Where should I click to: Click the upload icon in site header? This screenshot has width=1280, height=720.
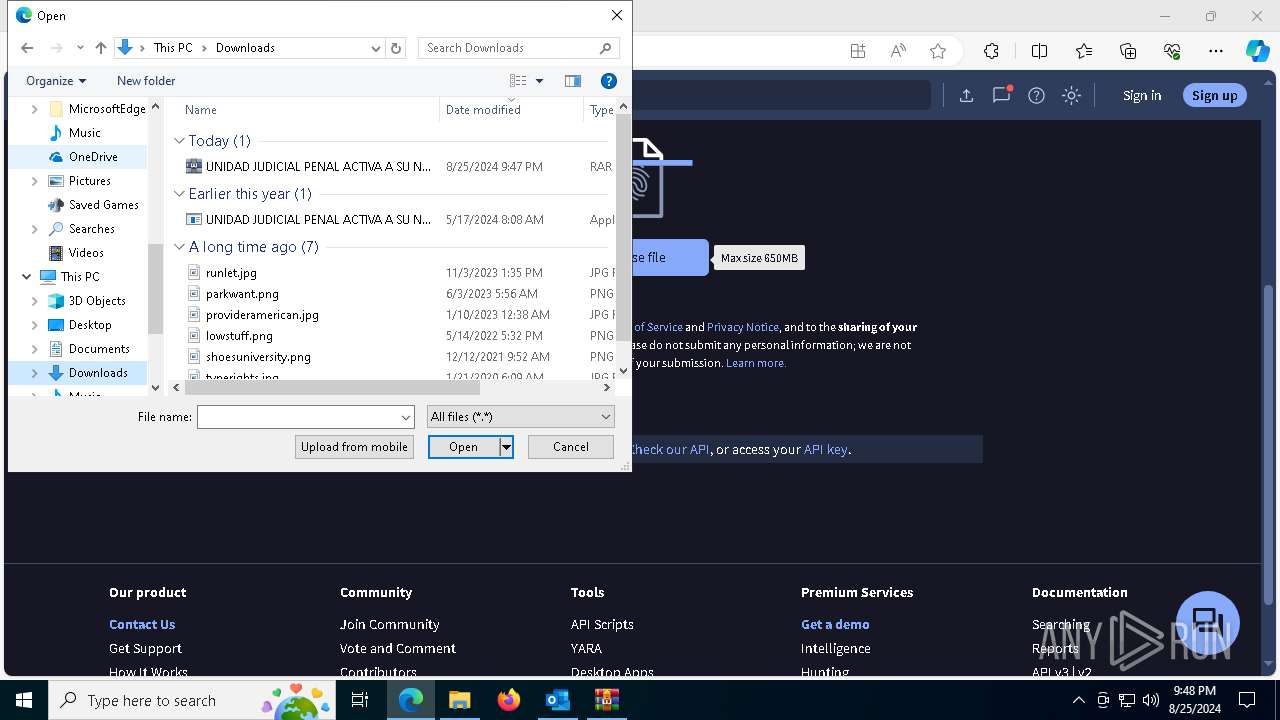tap(966, 95)
